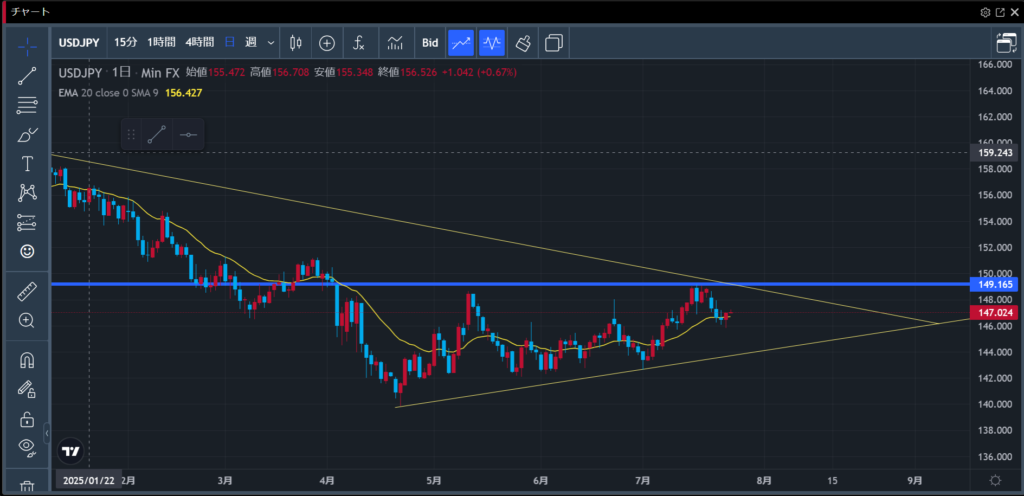Select the brush drawing tool
1024x496 pixels.
(27, 135)
